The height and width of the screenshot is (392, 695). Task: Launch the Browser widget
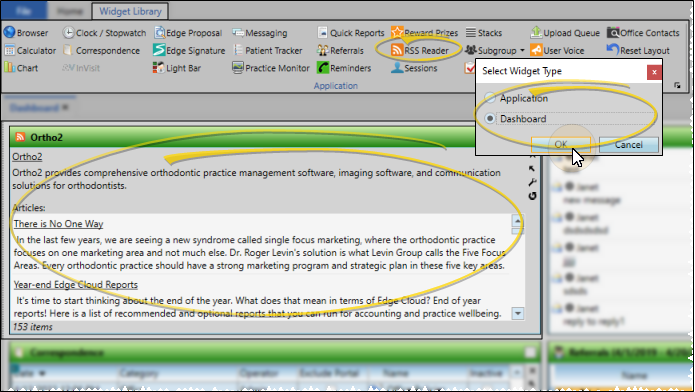point(26,33)
